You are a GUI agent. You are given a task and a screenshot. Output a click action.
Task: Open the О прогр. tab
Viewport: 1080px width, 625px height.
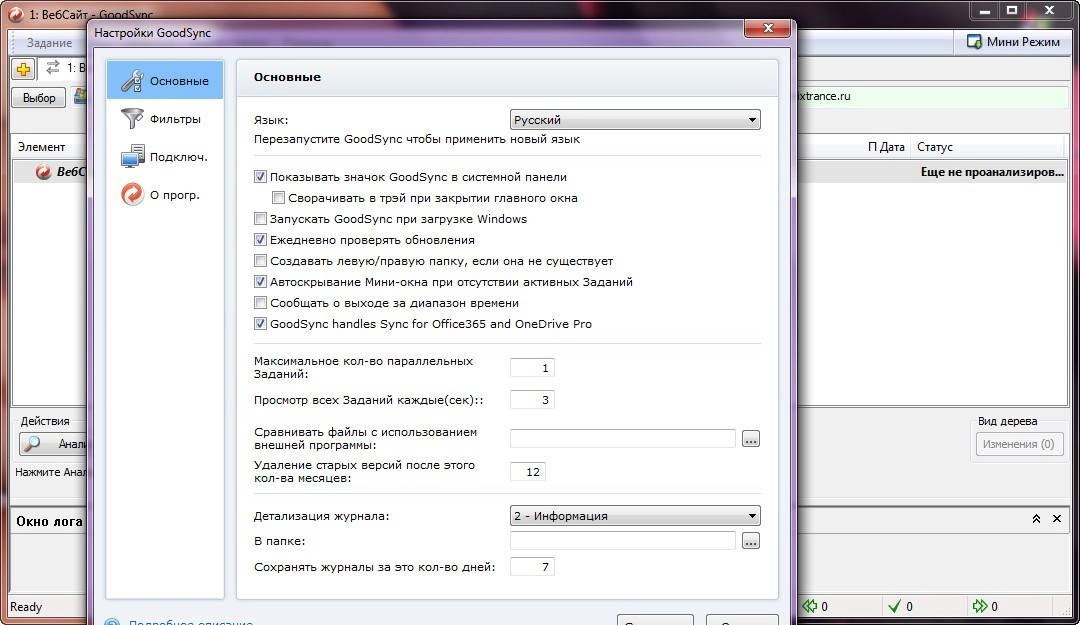click(165, 194)
